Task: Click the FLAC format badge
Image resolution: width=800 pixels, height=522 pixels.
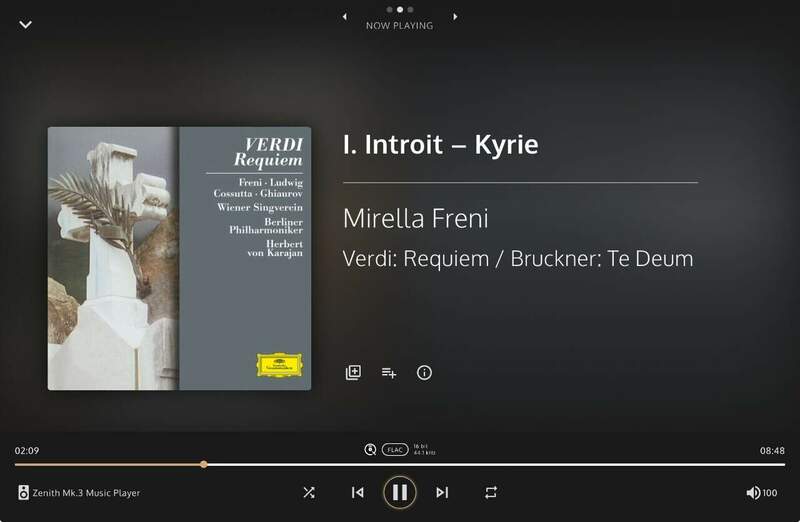Action: 395,450
